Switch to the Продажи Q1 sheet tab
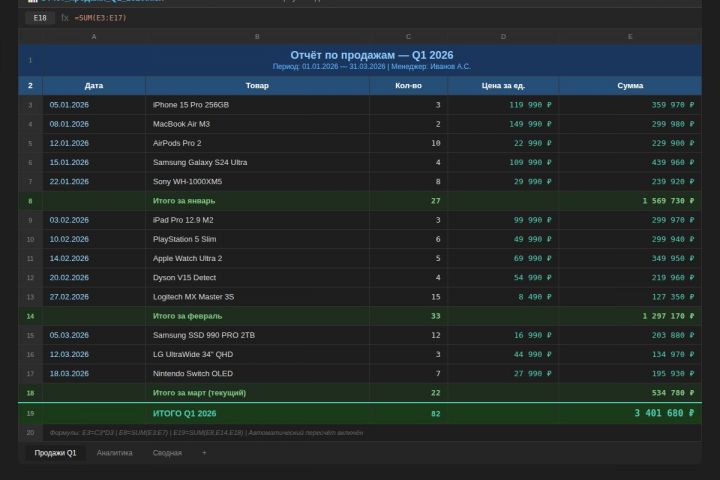Viewport: 720px width, 480px height. [x=55, y=453]
